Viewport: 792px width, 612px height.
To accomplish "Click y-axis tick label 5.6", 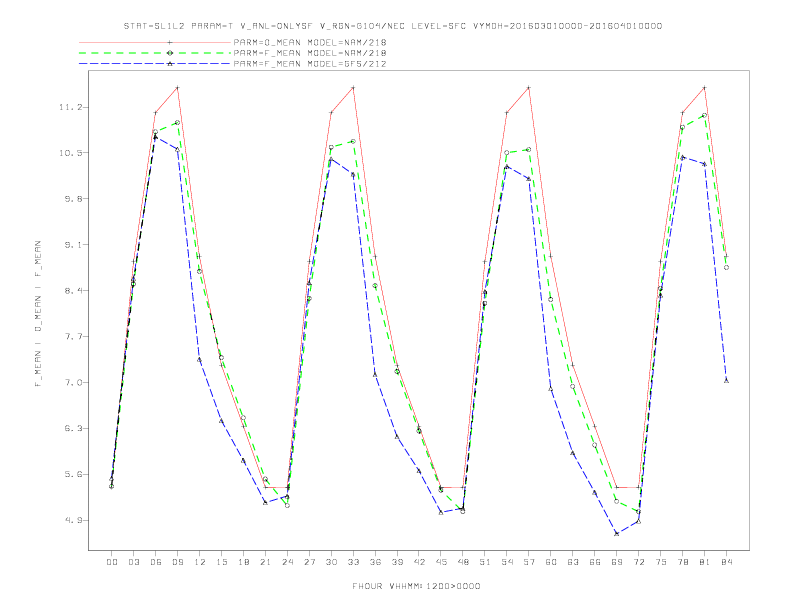I will pos(73,475).
